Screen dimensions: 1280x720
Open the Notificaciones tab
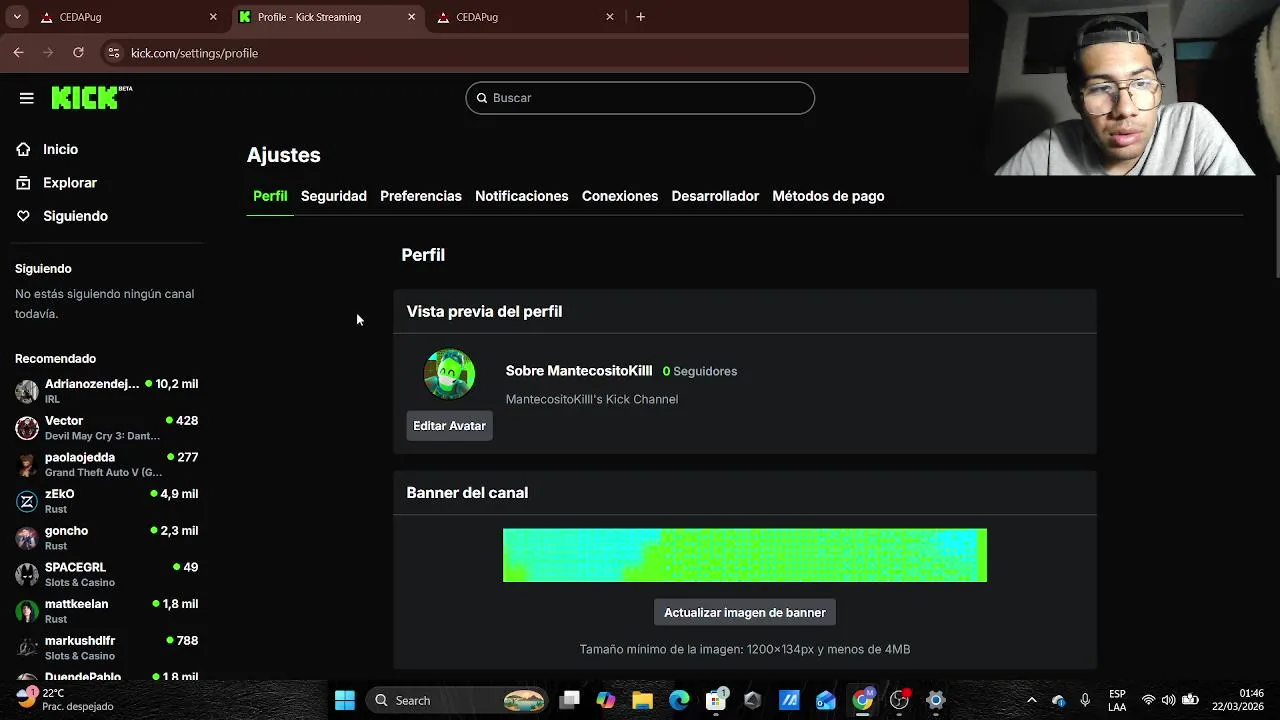coord(522,196)
